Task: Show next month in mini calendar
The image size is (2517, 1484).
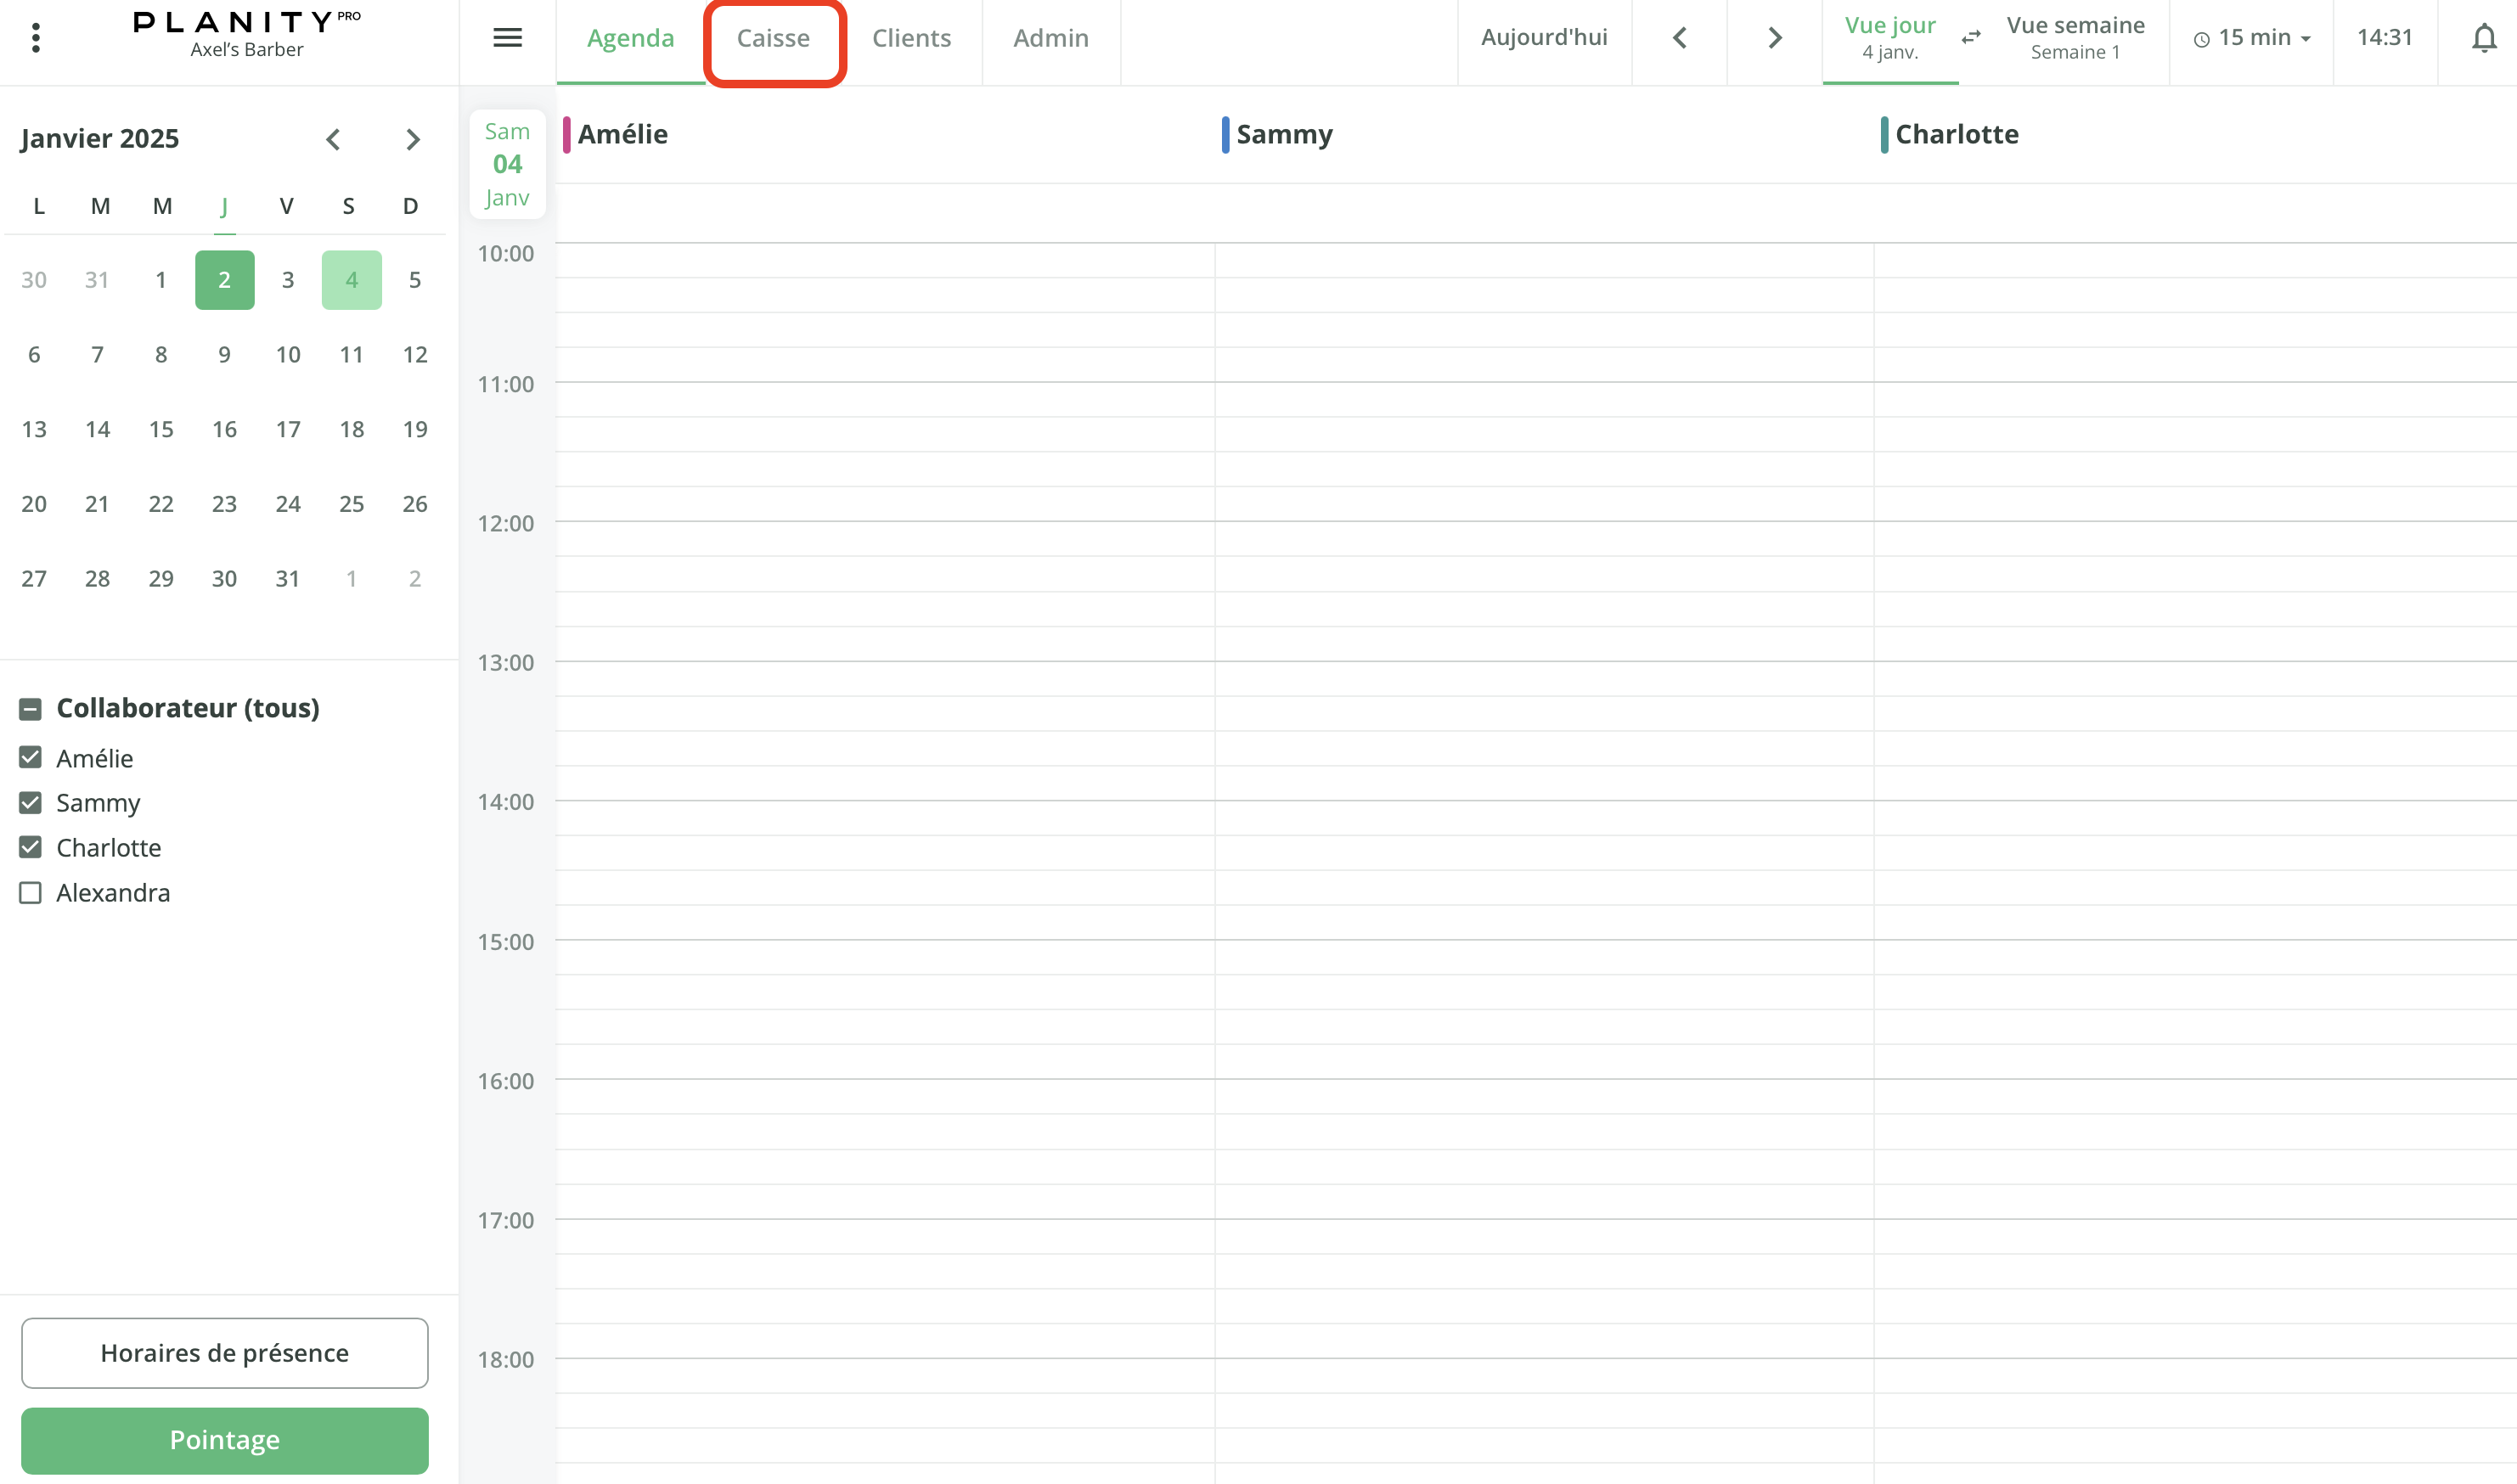Action: point(412,139)
